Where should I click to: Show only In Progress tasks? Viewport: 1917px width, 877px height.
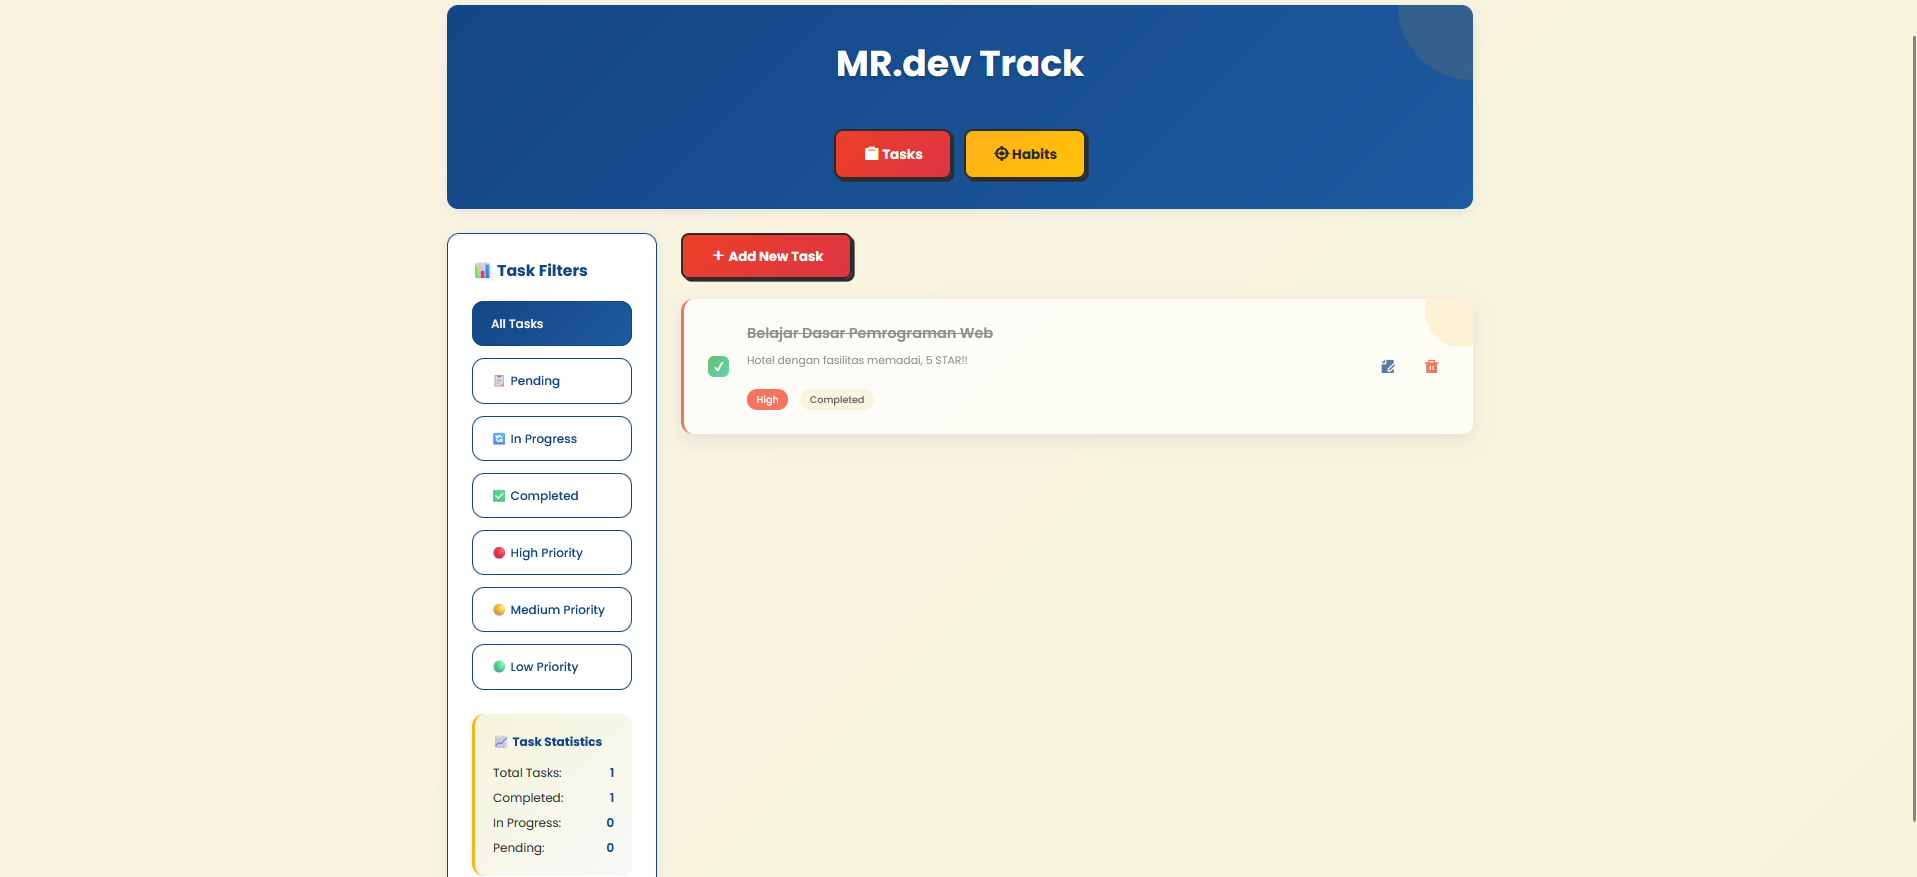[x=551, y=439]
